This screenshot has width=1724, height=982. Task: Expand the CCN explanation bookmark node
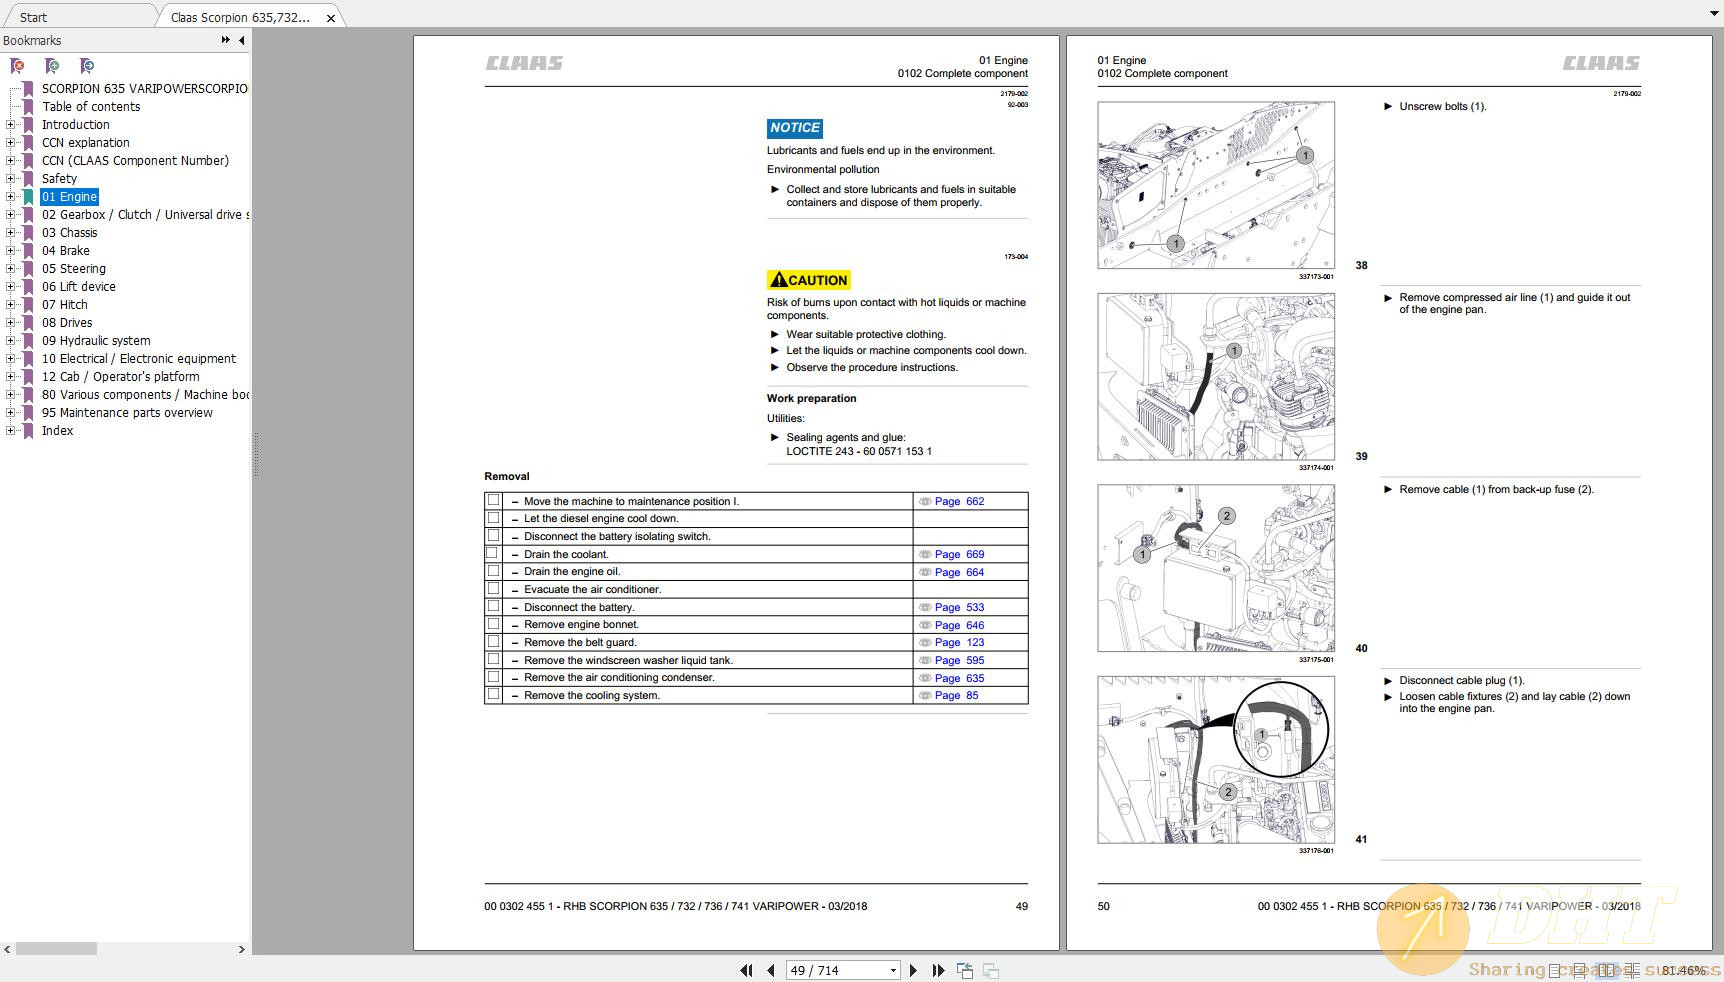[x=10, y=143]
